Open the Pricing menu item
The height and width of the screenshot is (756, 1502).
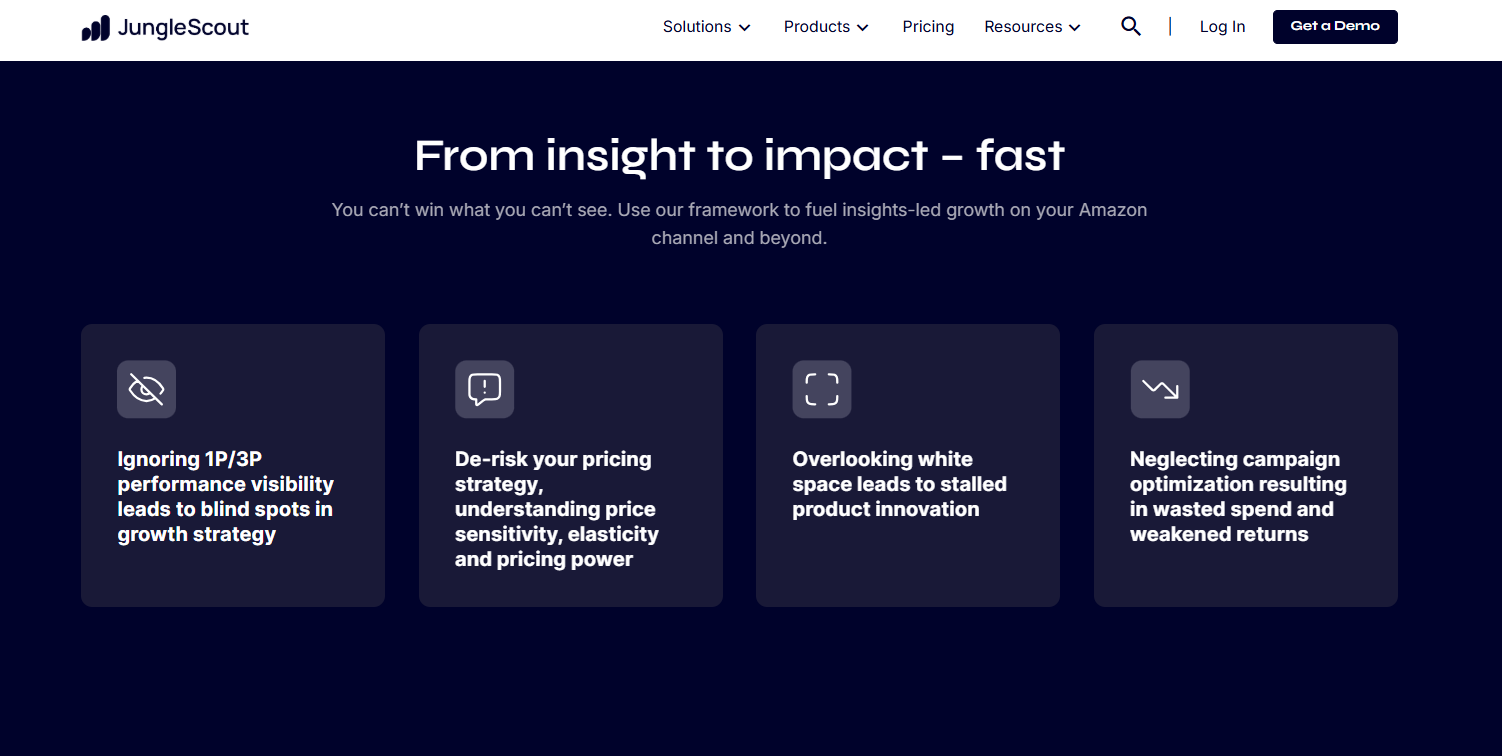point(928,27)
